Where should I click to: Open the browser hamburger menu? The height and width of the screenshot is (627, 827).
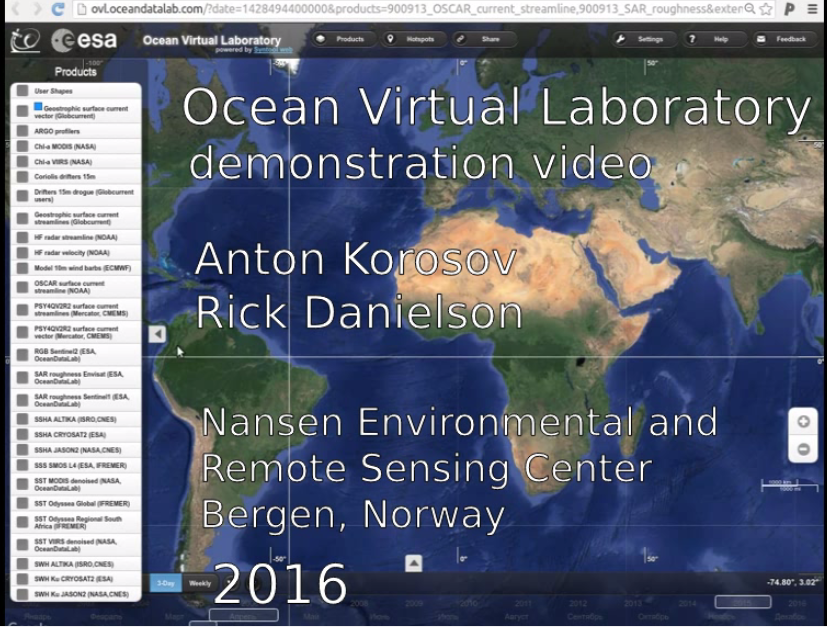click(812, 9)
